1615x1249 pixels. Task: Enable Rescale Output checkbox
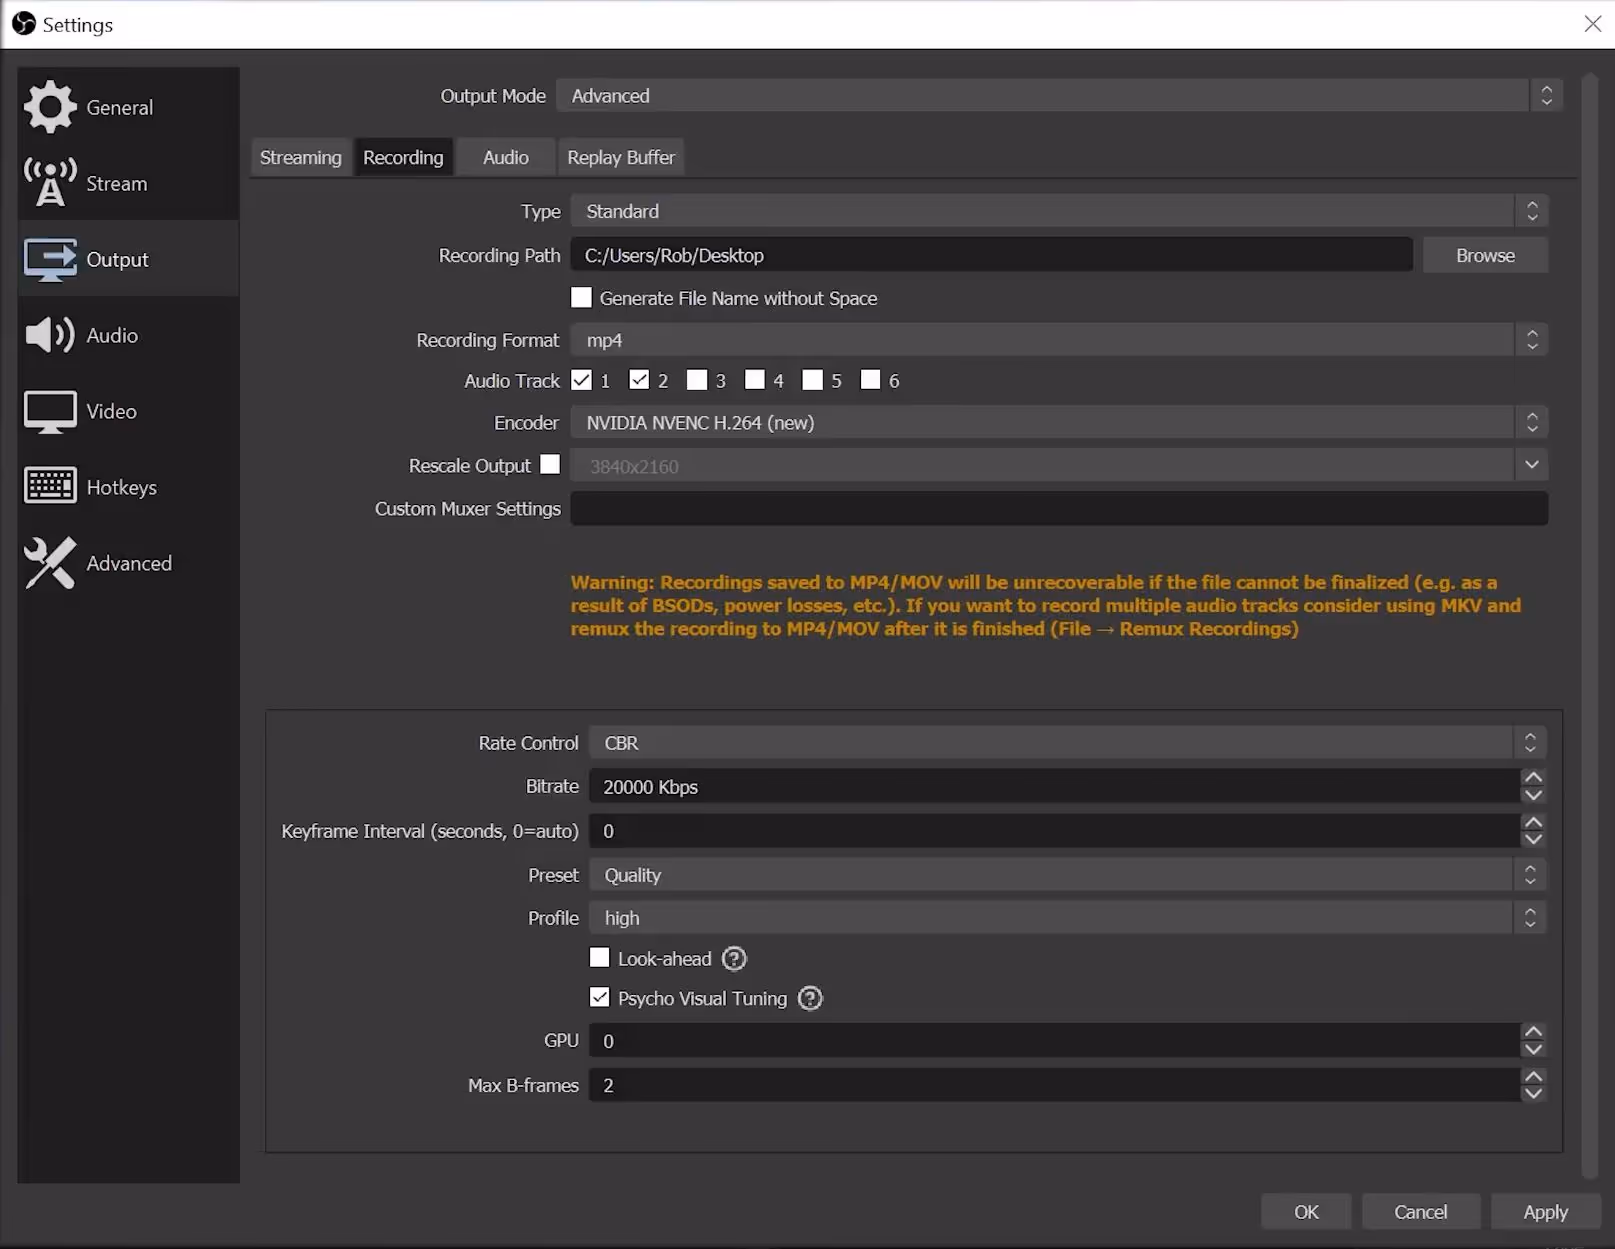550,465
